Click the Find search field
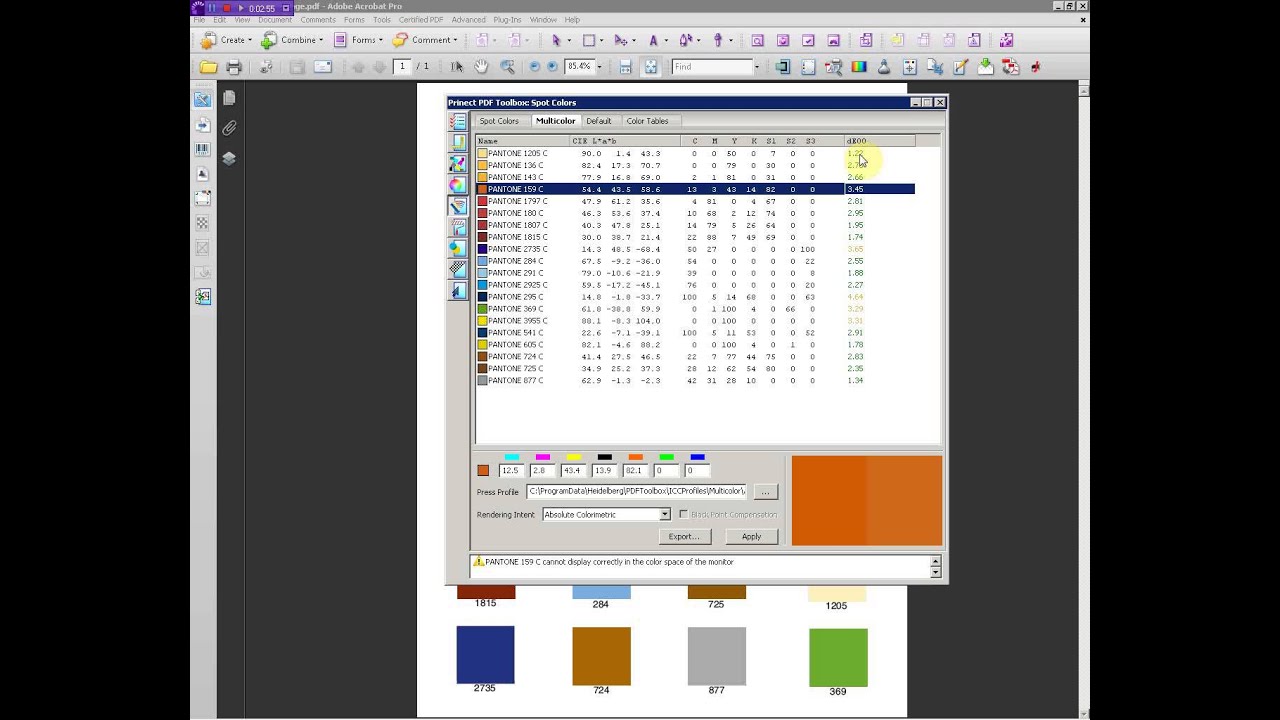 pos(711,67)
